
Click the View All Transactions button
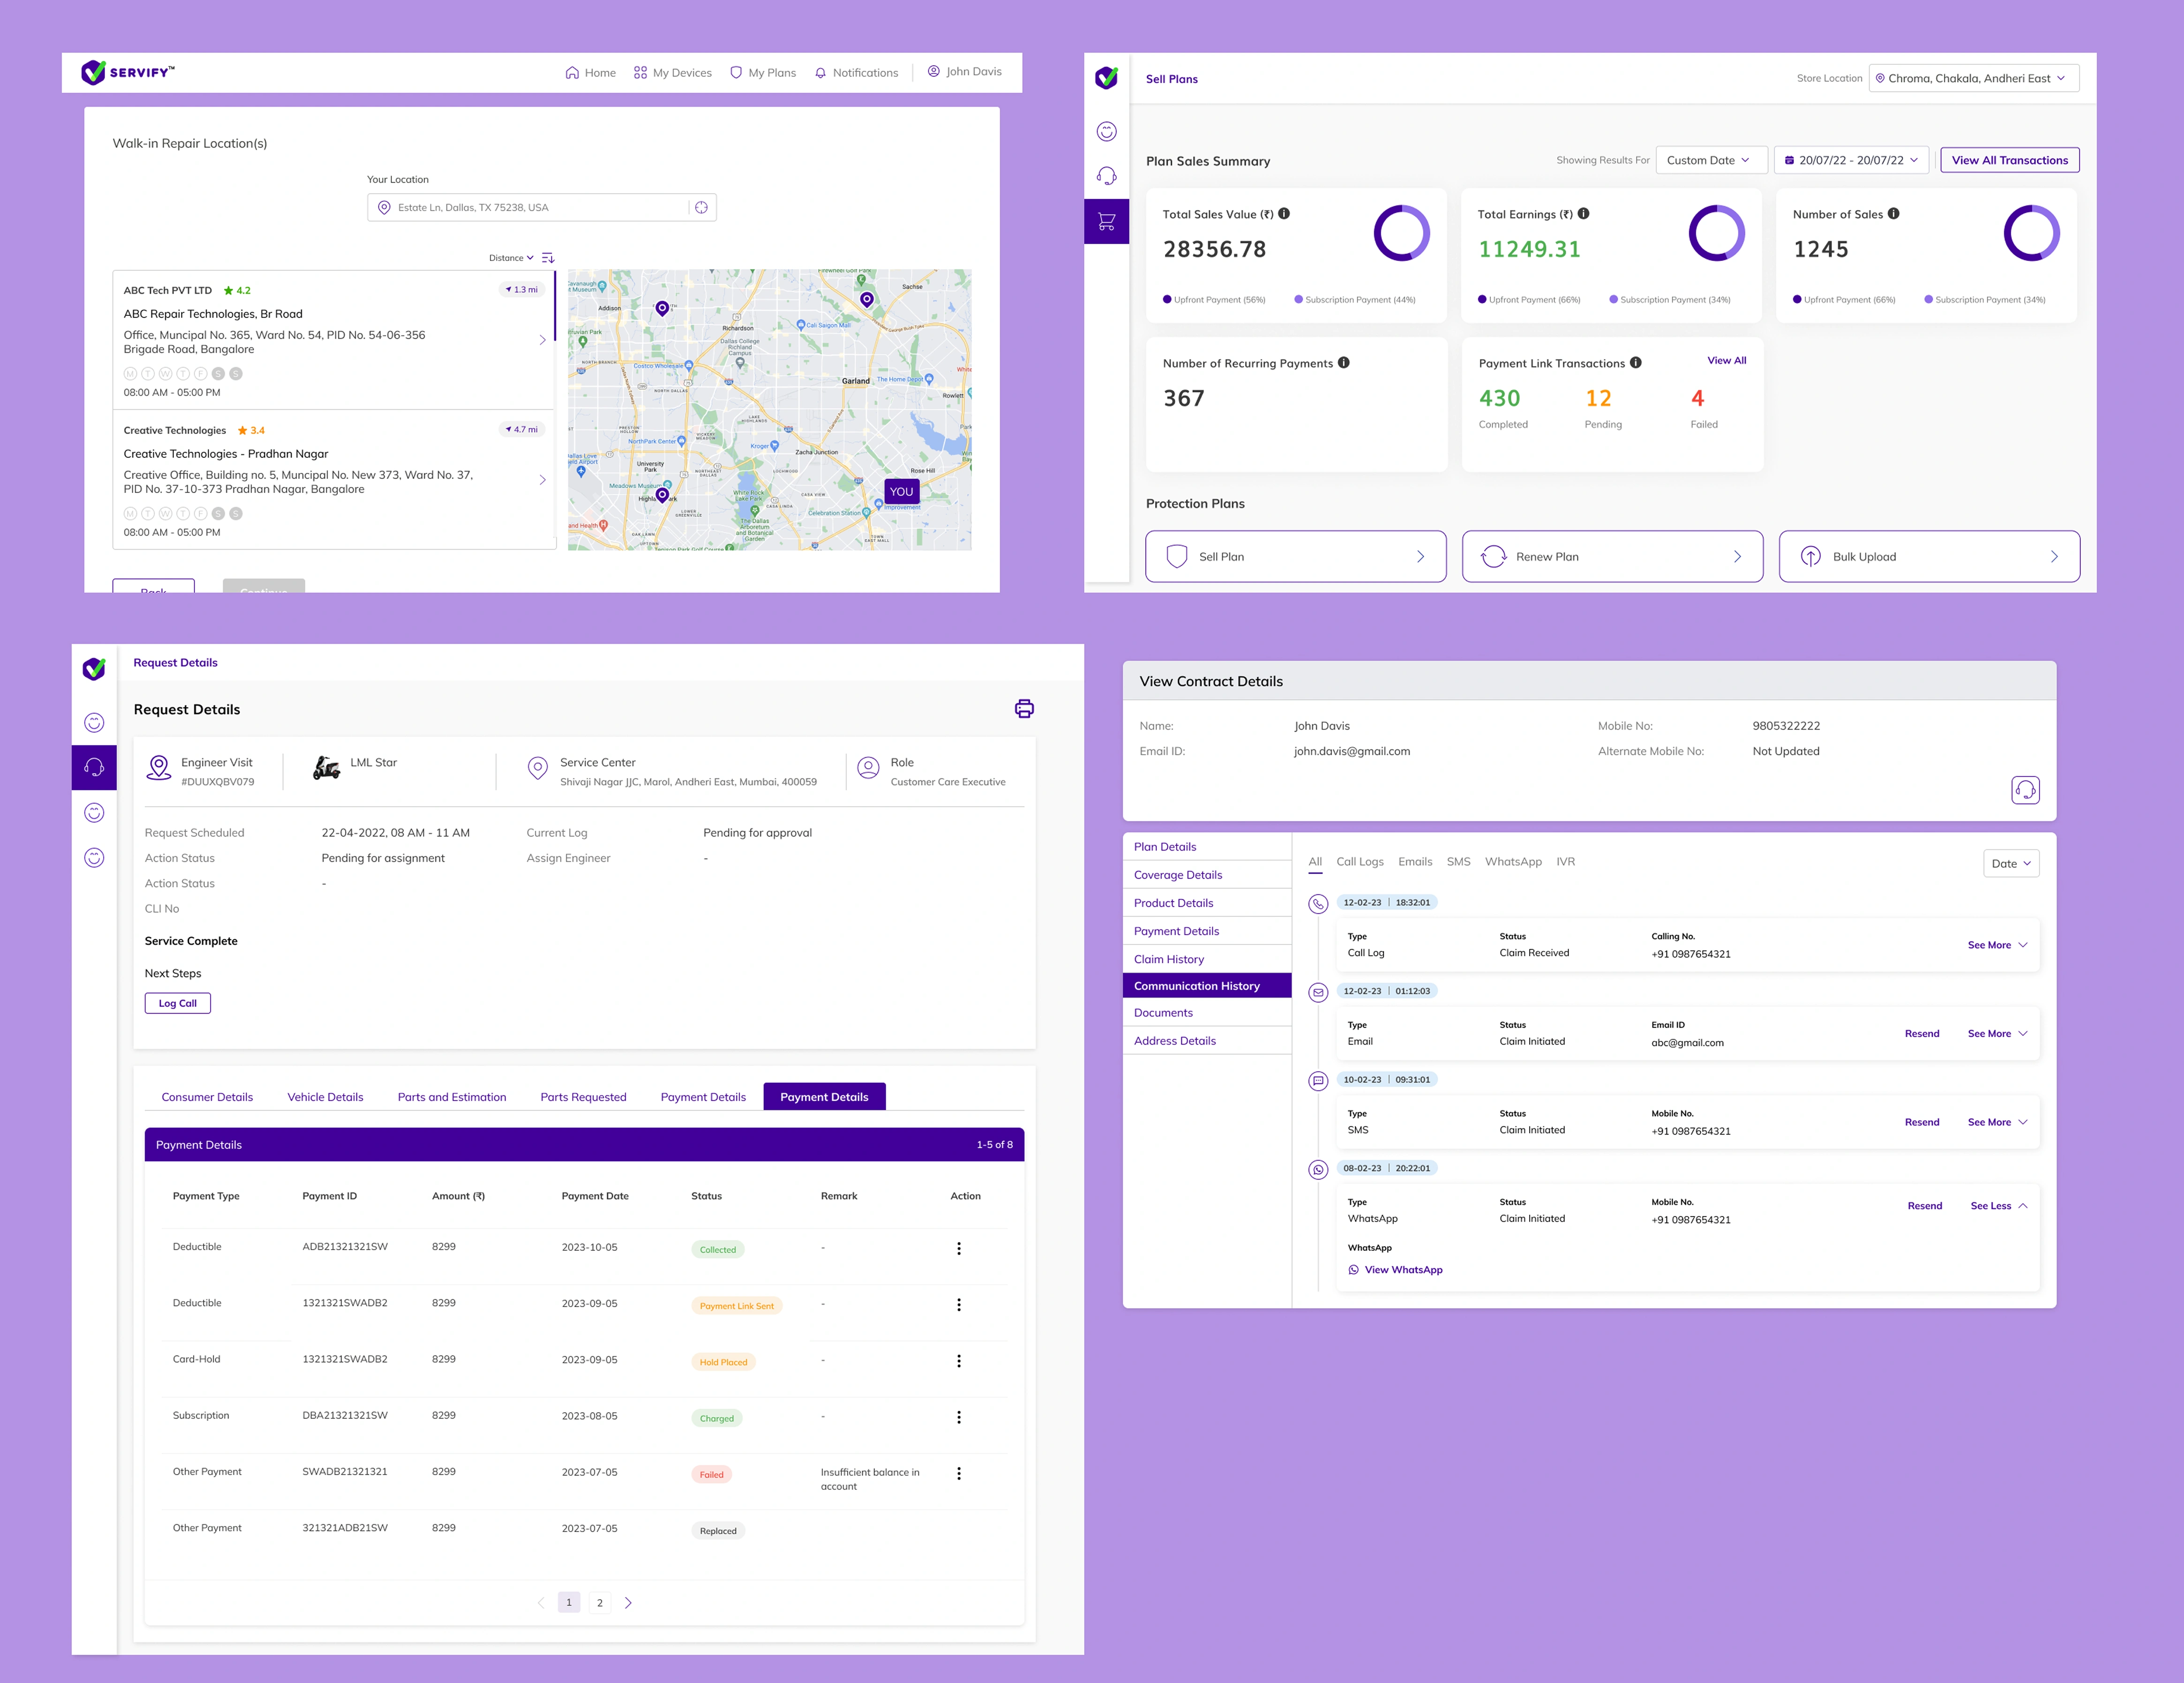click(x=2010, y=160)
